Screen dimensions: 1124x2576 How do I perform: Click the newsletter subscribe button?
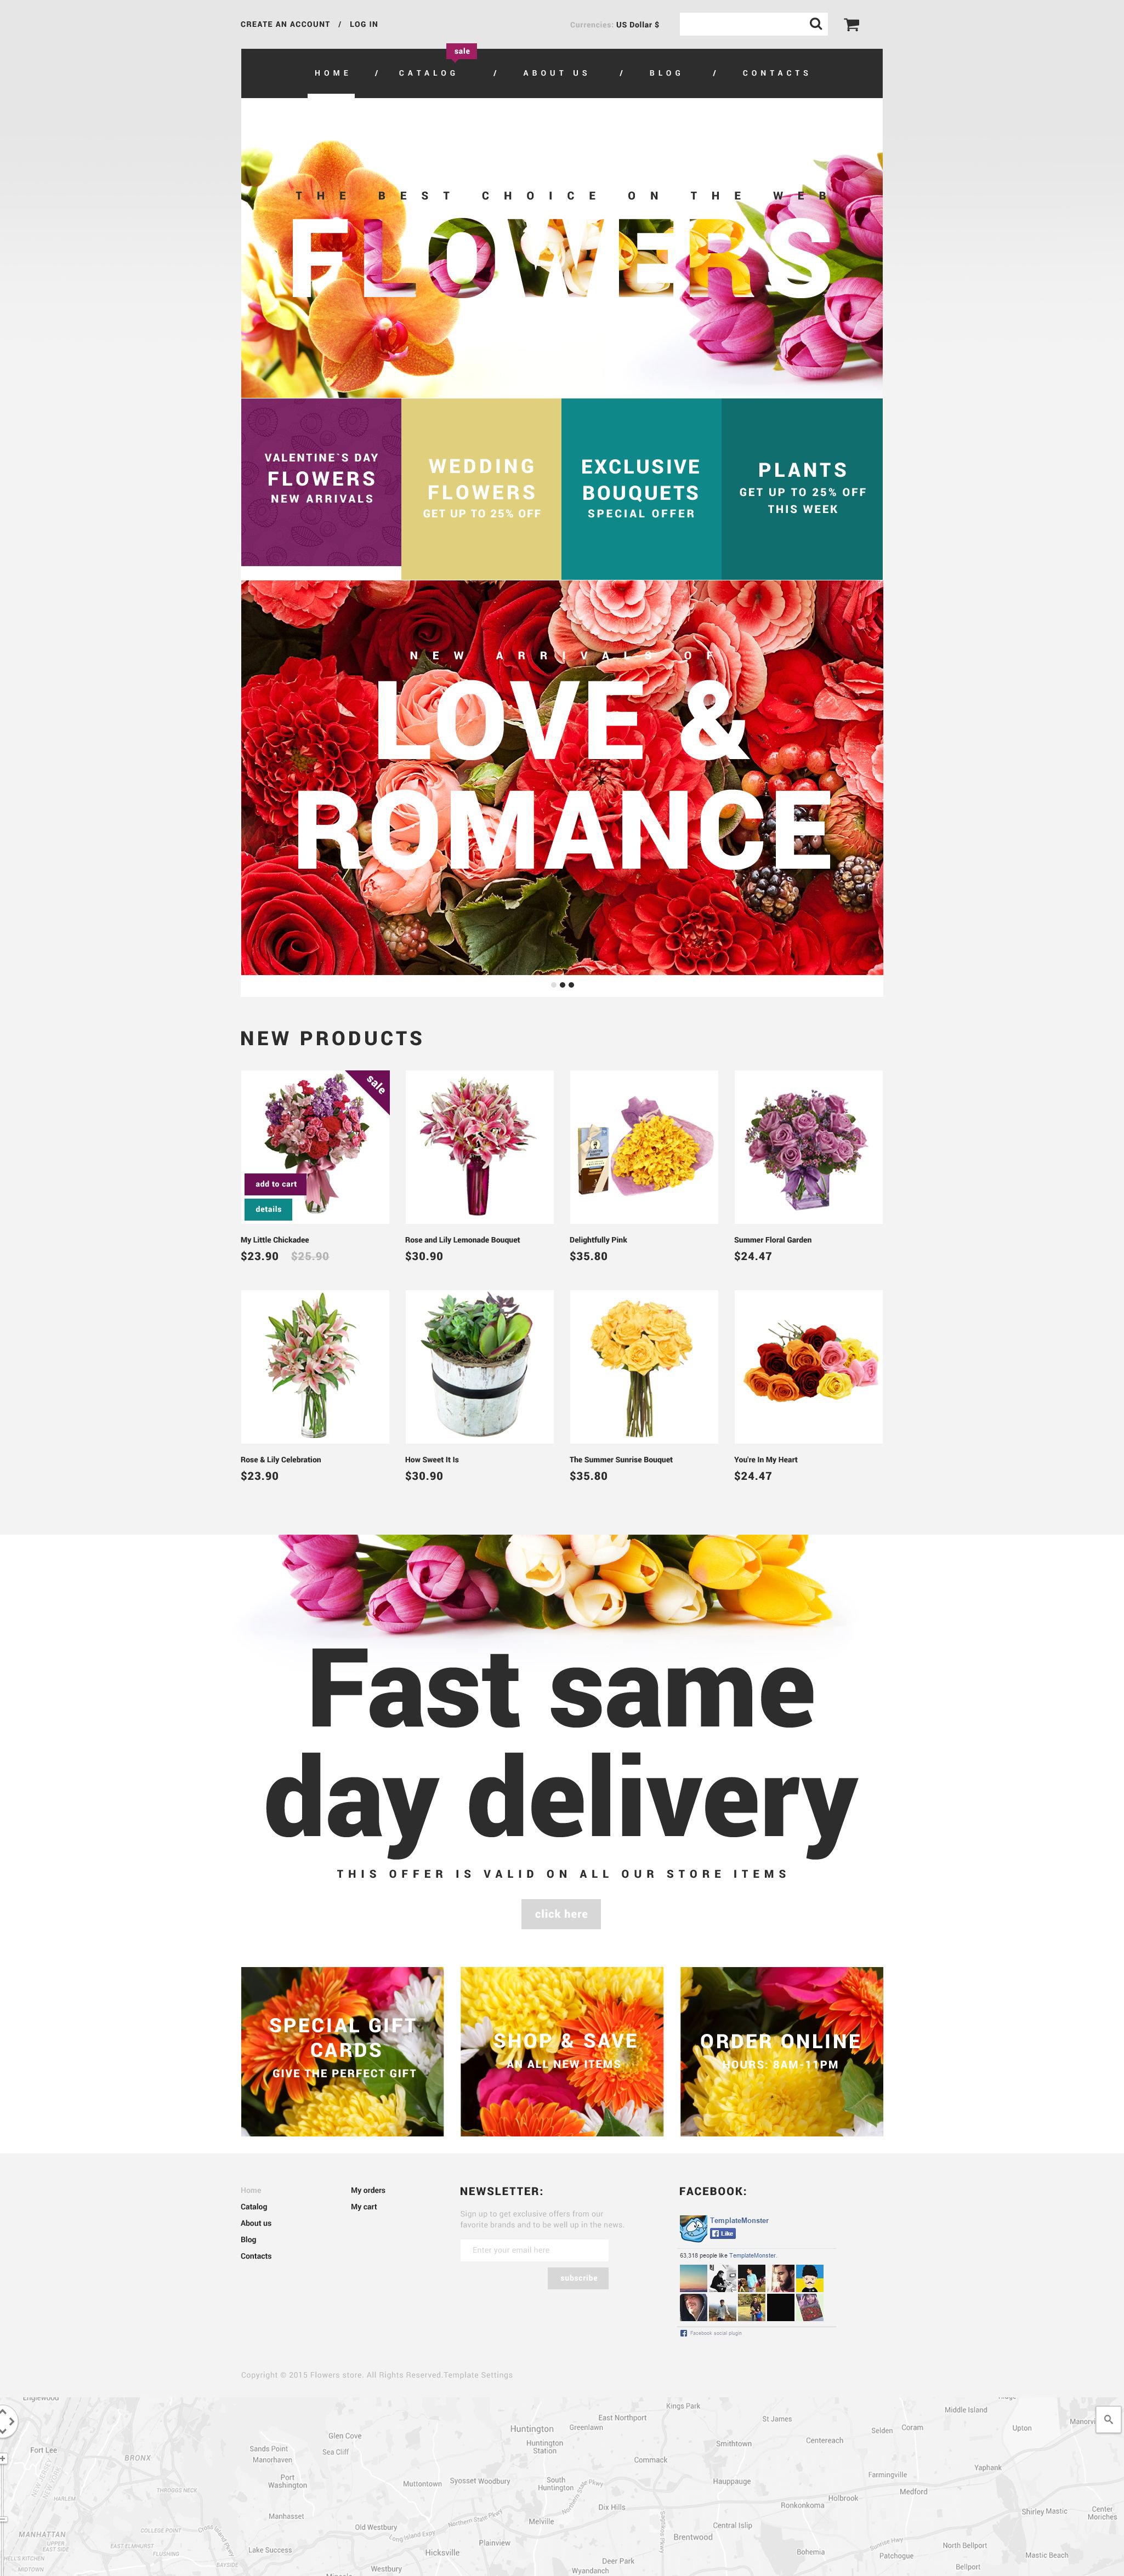point(578,2278)
